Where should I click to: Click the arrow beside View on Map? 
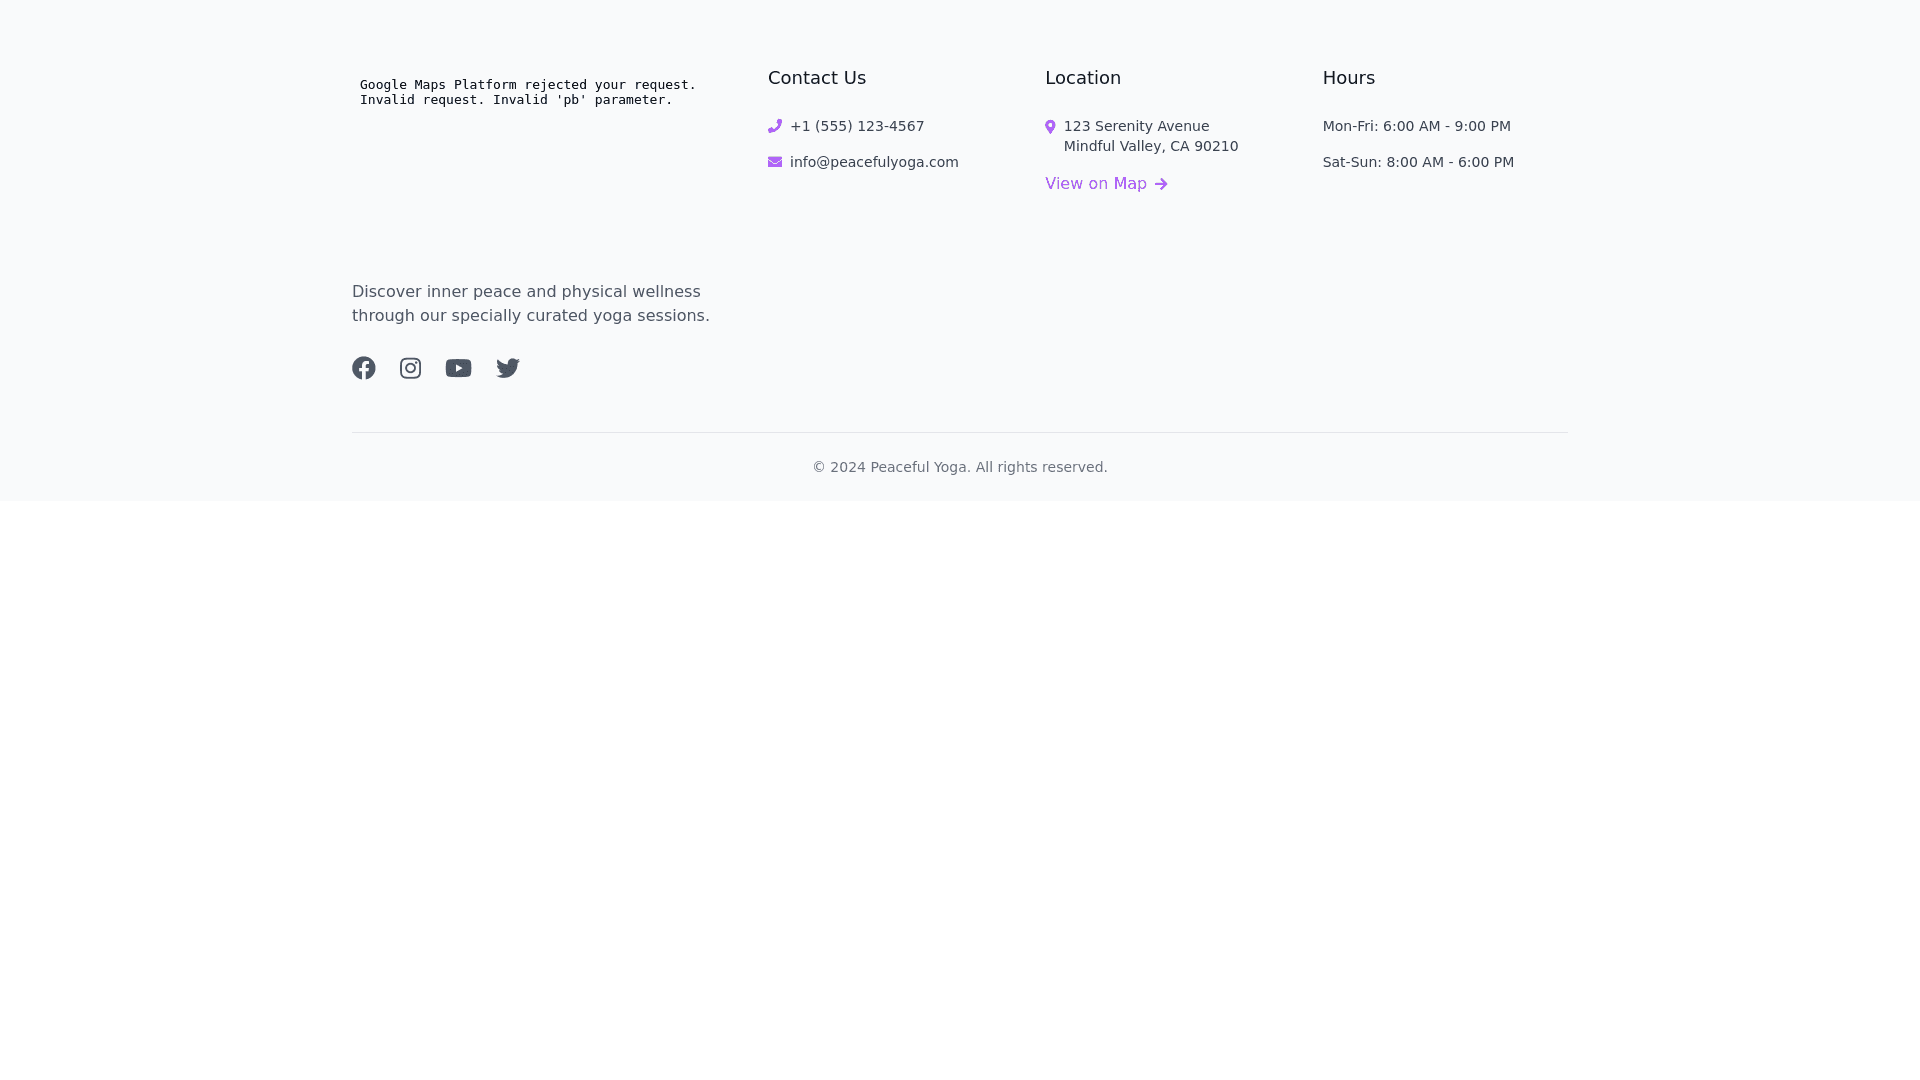tap(1161, 184)
